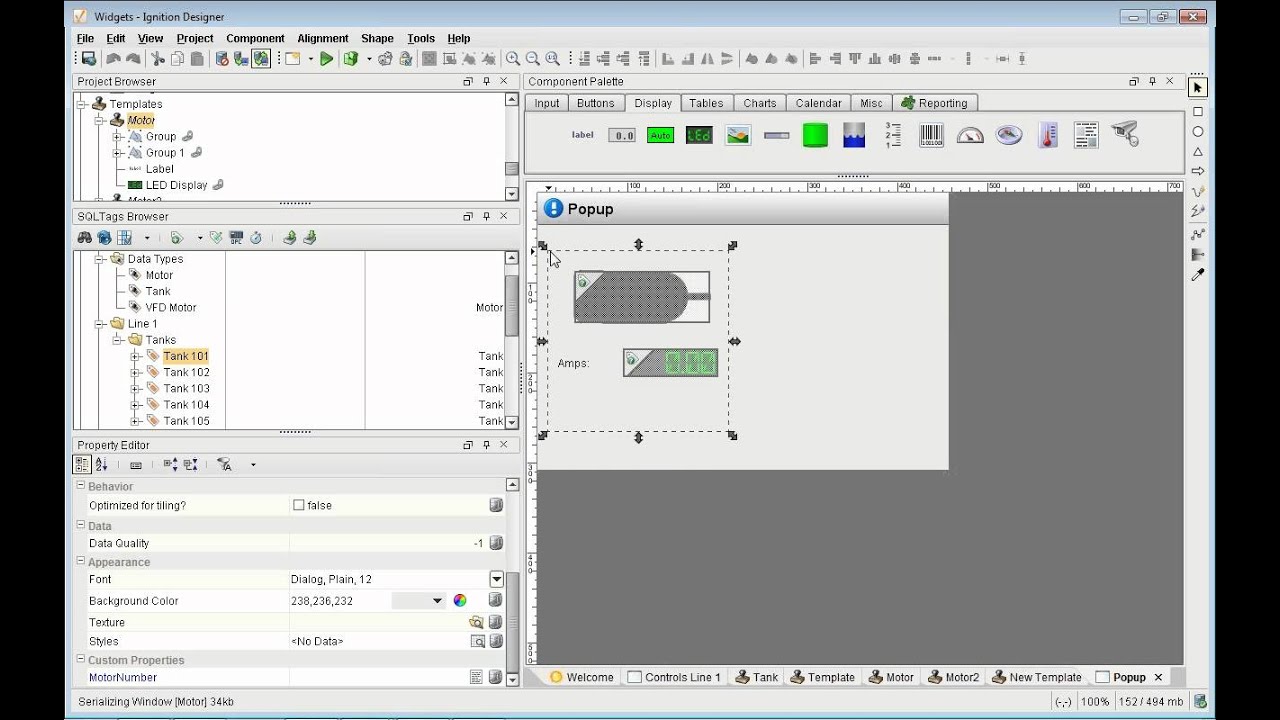1280x720 pixels.
Task: Pick the IP Camera Viewer component
Action: tap(1125, 133)
